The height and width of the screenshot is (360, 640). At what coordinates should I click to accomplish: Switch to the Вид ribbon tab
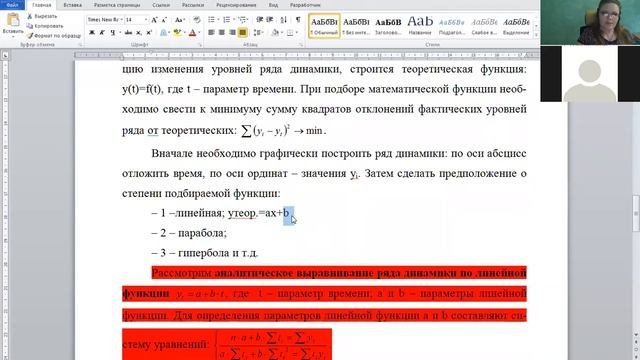click(x=273, y=5)
